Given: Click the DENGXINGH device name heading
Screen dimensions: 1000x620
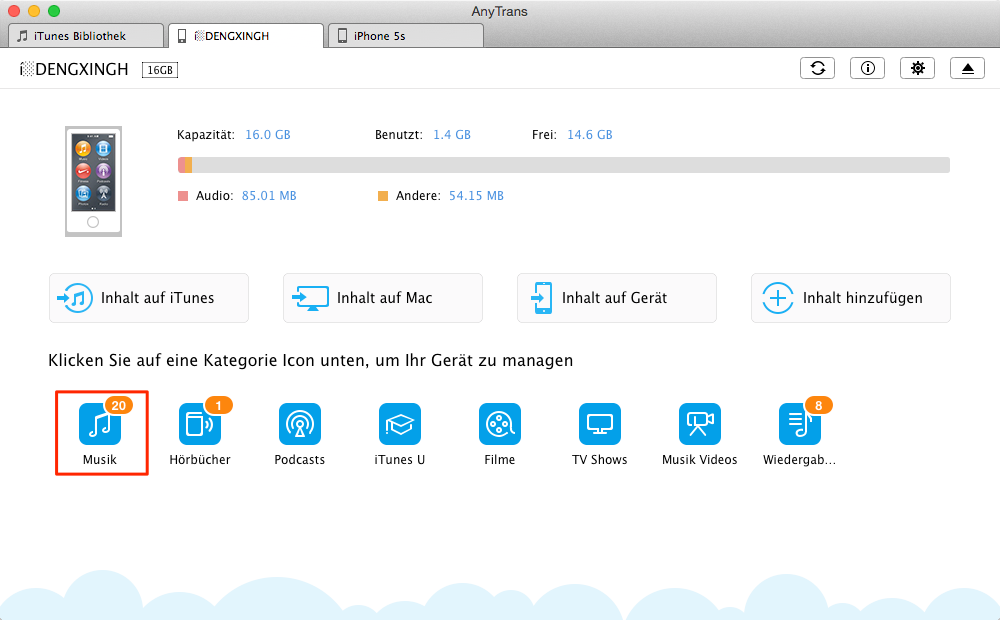Looking at the screenshot, I should point(75,69).
